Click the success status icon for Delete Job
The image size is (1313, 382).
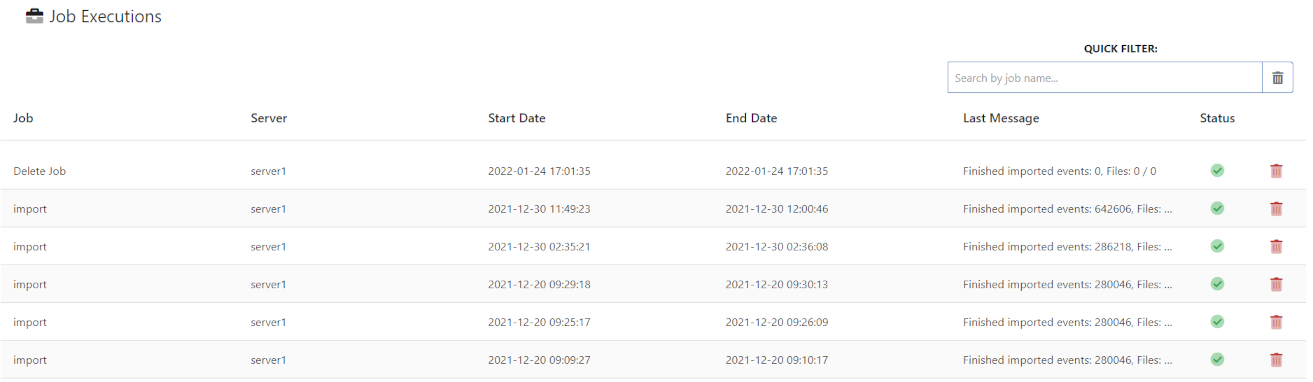coord(1217,171)
